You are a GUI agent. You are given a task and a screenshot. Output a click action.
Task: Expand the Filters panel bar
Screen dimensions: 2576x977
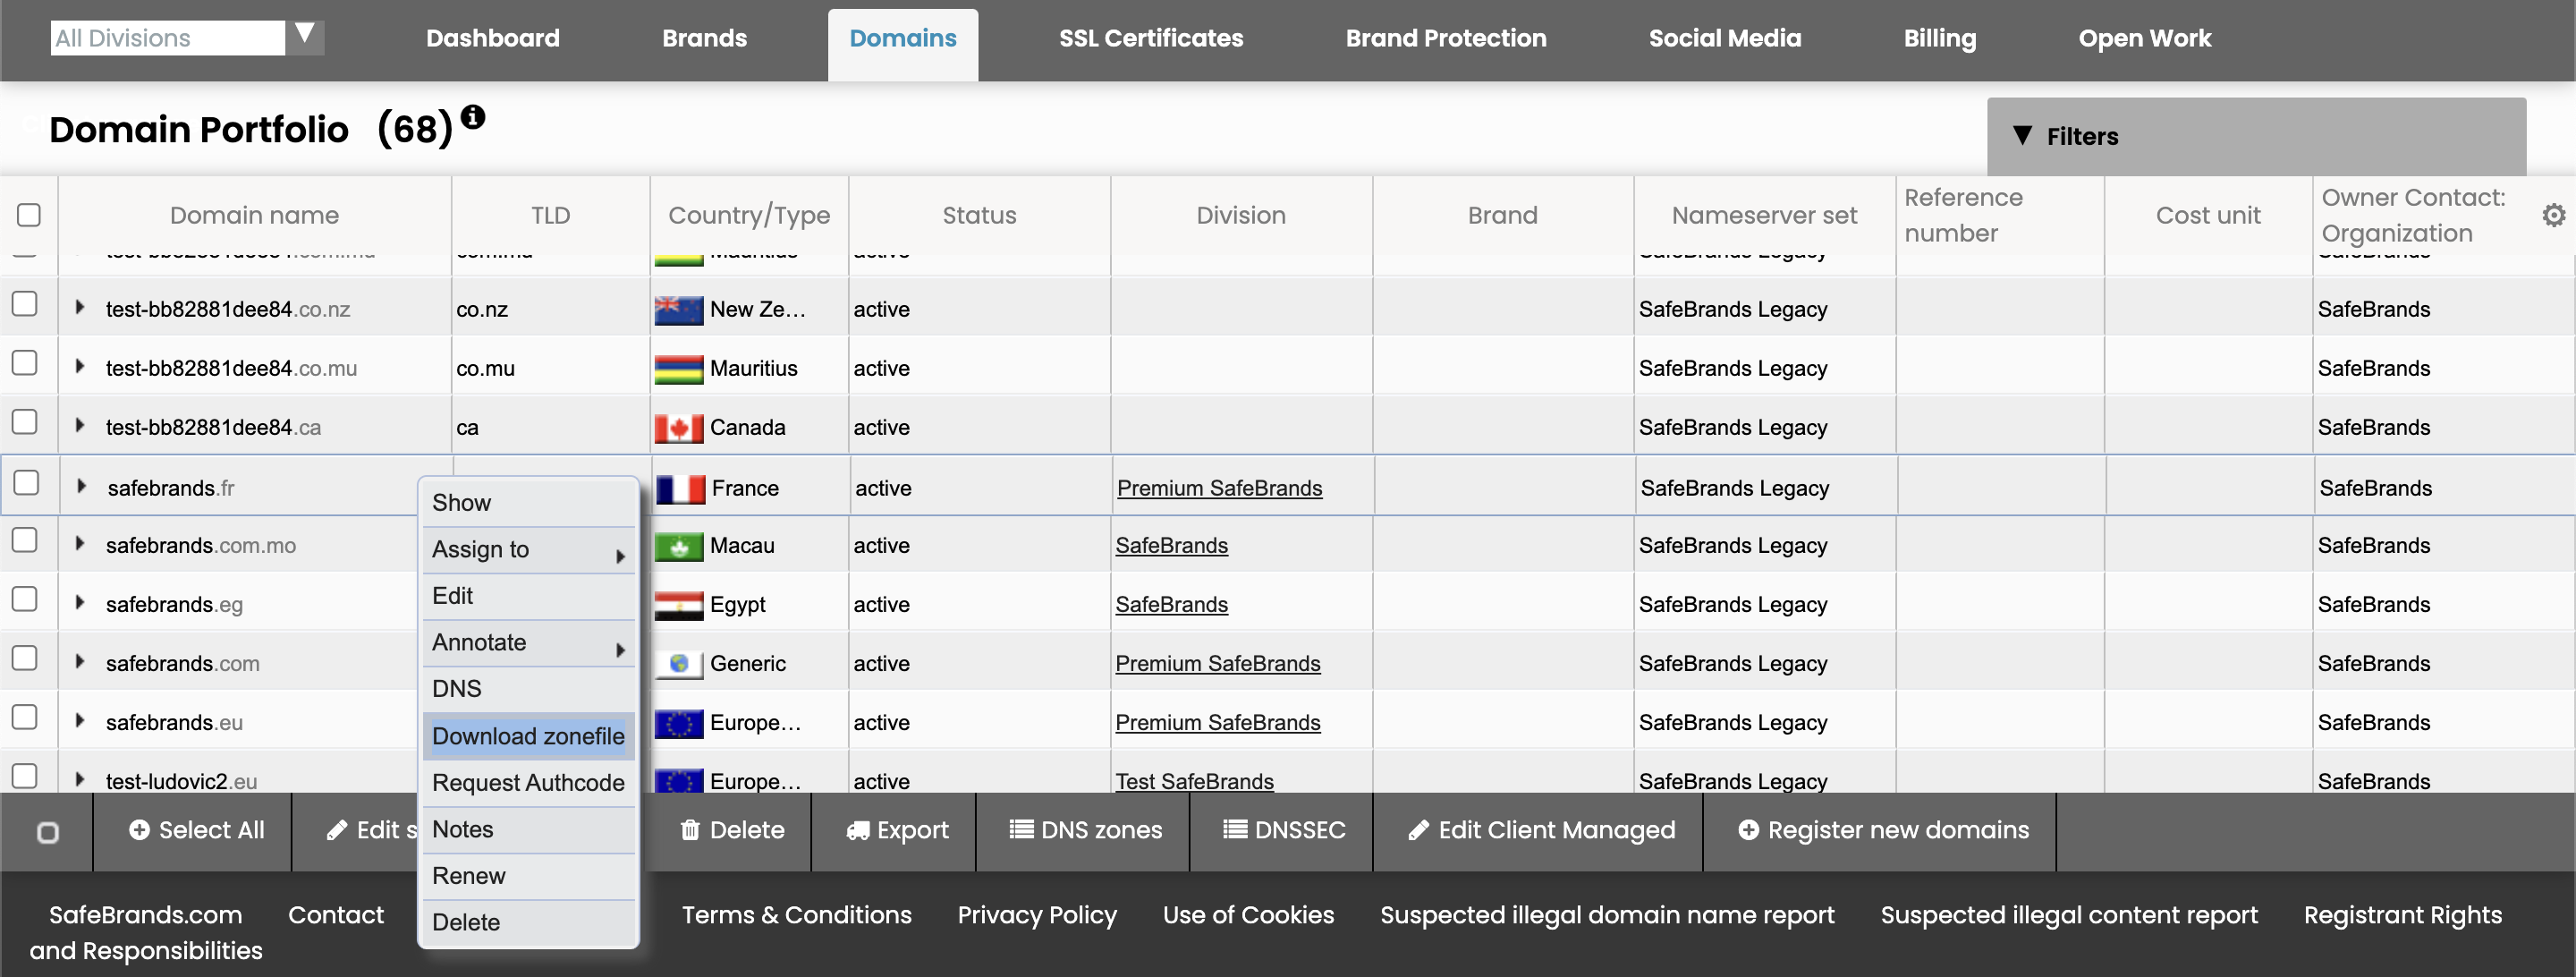point(2256,136)
